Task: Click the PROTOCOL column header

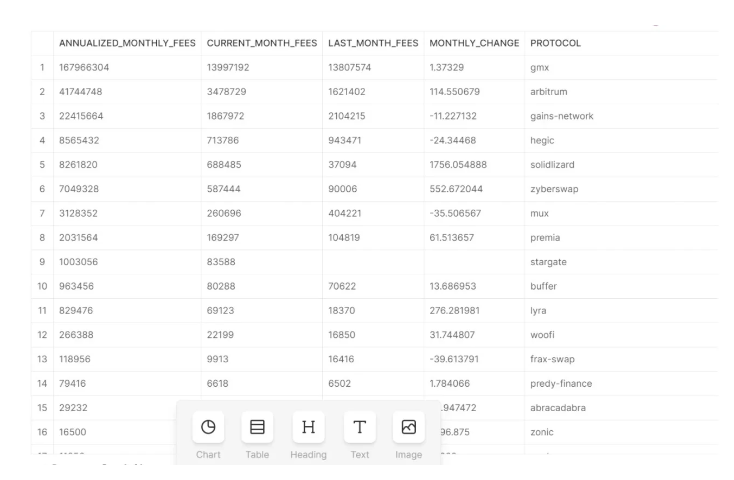Action: click(555, 43)
